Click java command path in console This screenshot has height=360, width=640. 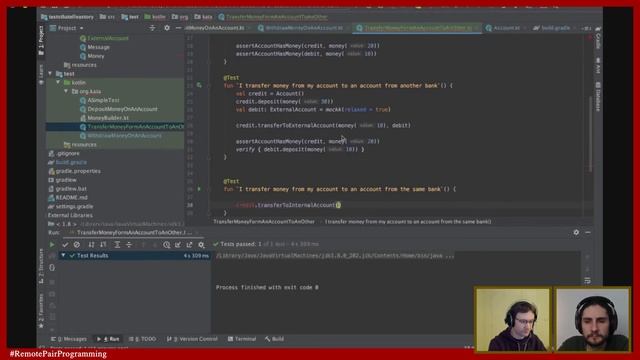(335, 256)
